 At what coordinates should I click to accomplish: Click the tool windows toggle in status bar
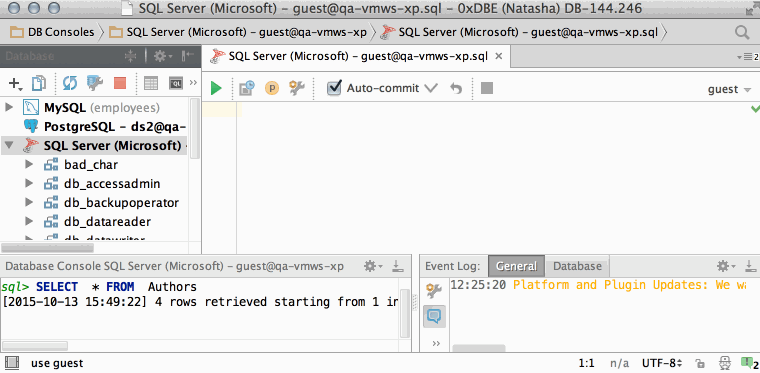(11, 363)
